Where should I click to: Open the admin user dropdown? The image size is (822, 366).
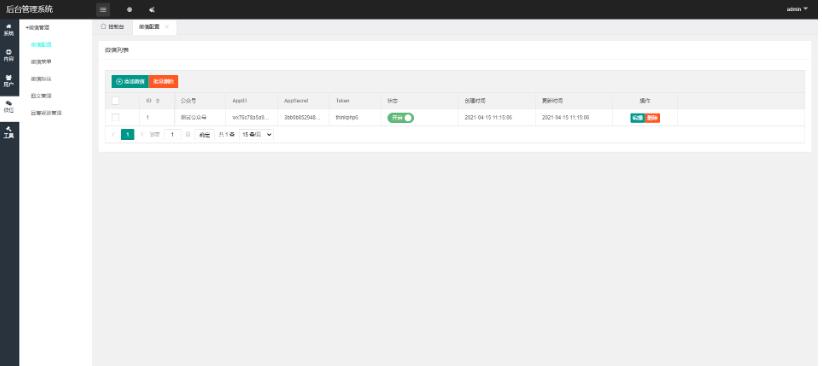(797, 9)
